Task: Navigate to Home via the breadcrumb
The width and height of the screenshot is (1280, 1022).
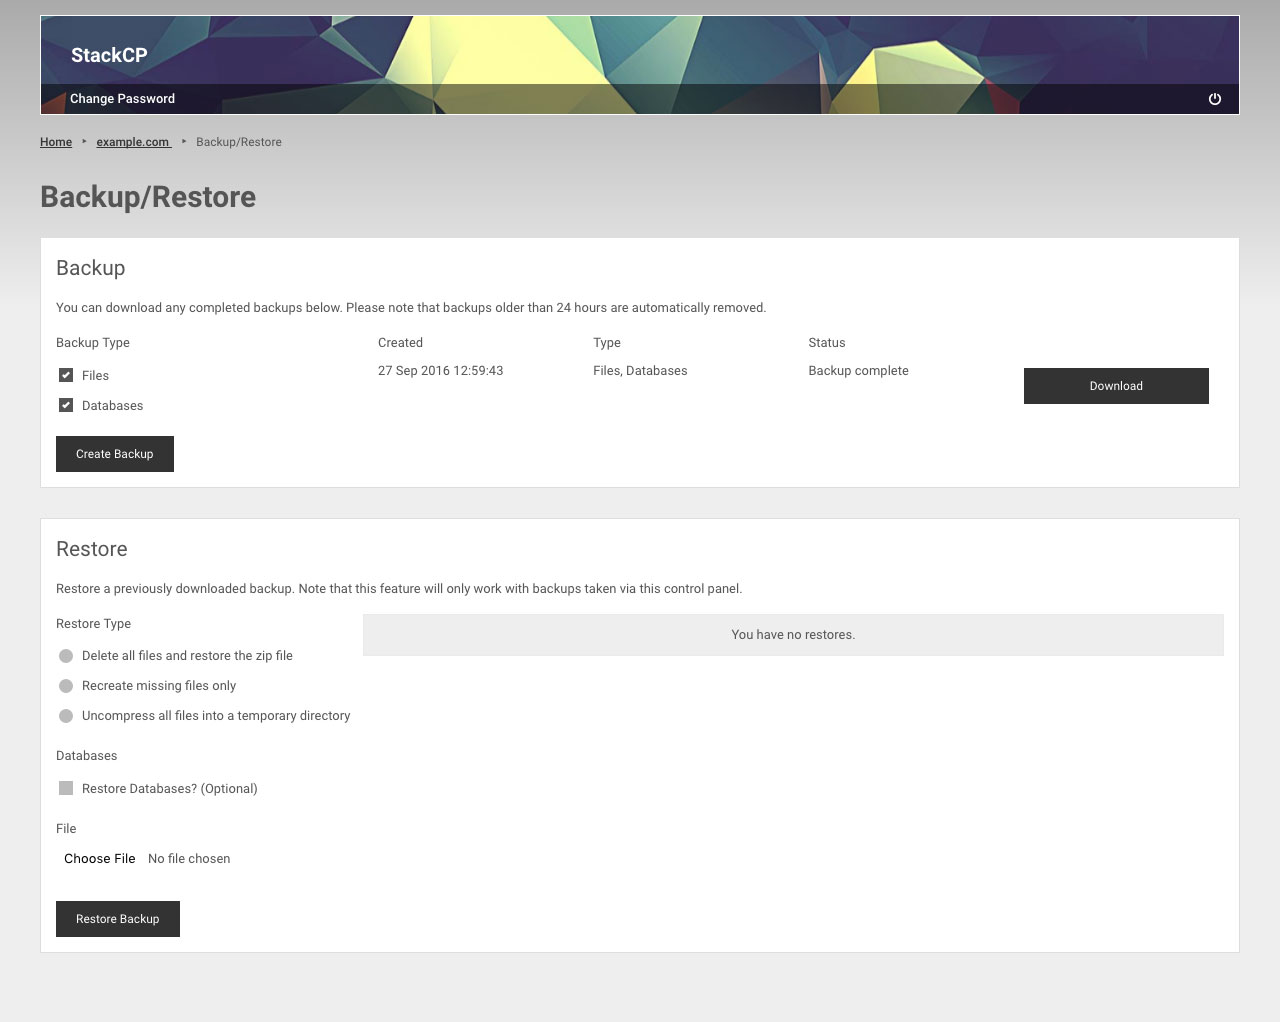Action: pyautogui.click(x=55, y=142)
